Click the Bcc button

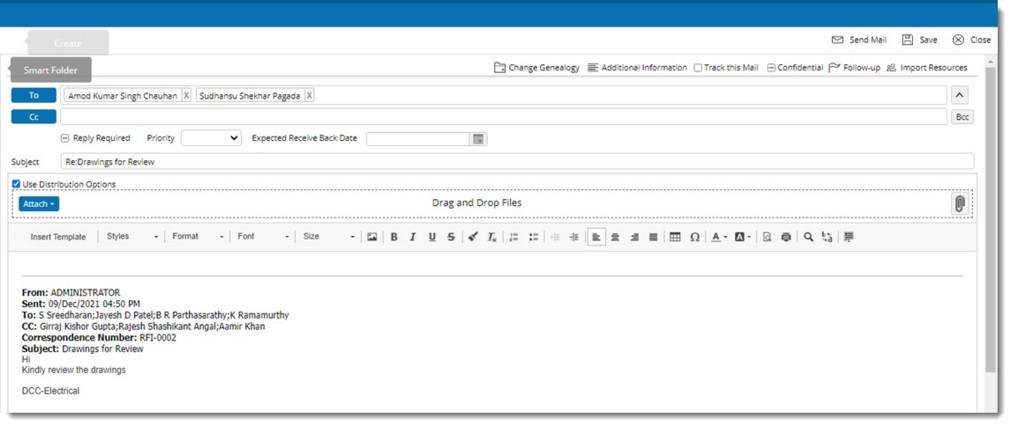pos(961,117)
